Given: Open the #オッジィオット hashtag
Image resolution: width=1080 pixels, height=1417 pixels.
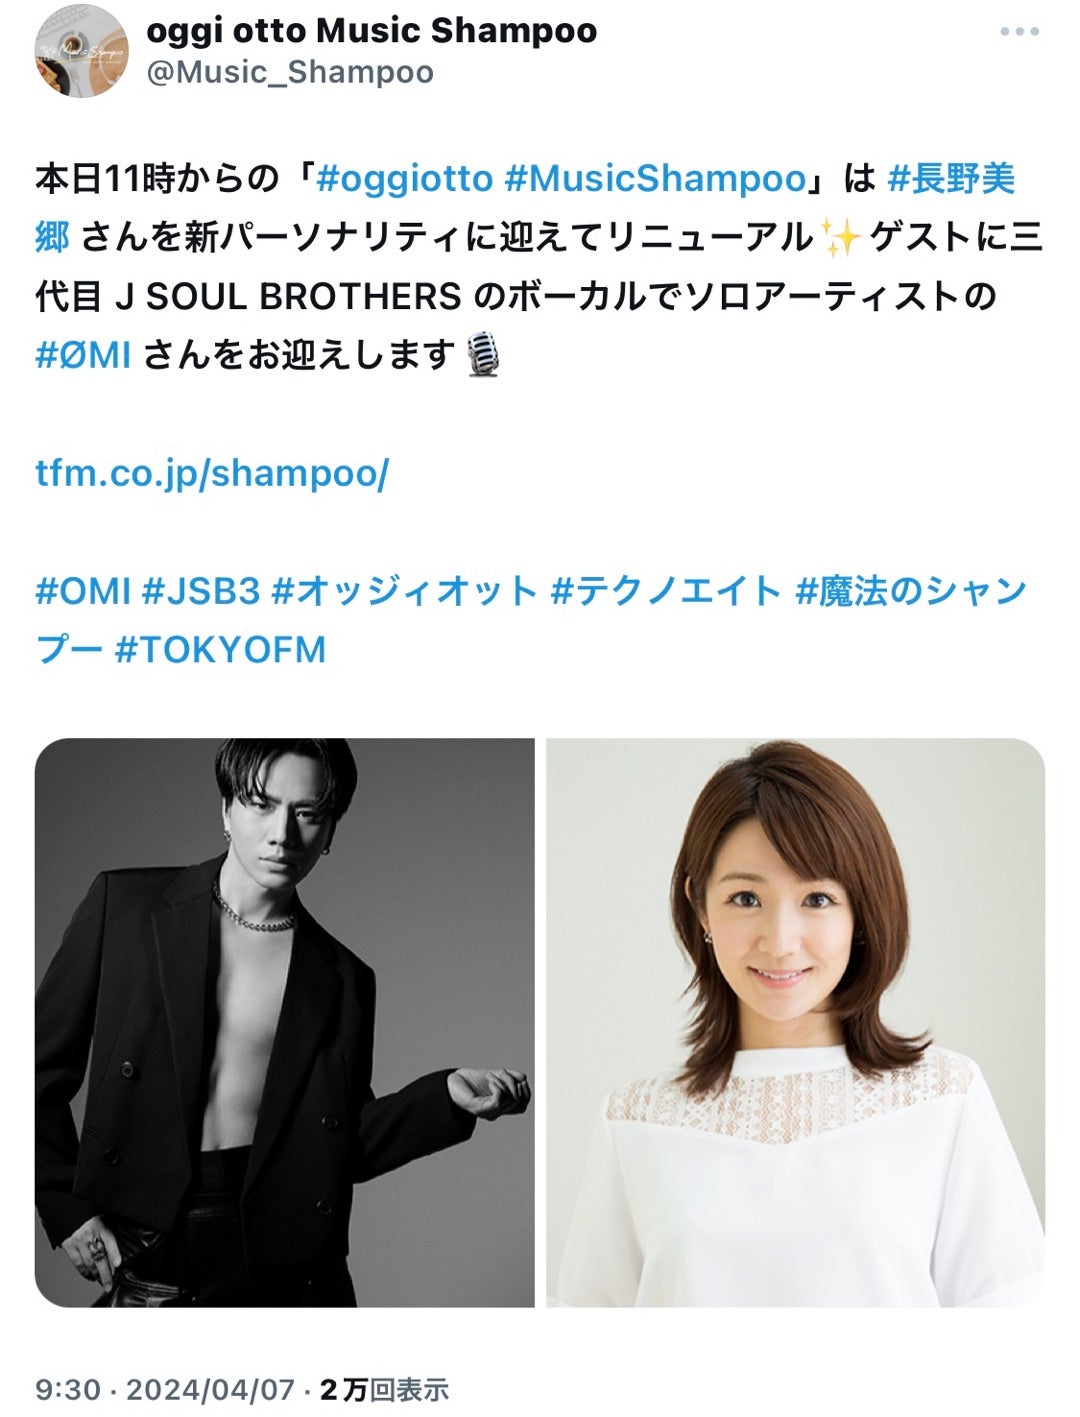Looking at the screenshot, I should coord(405,591).
